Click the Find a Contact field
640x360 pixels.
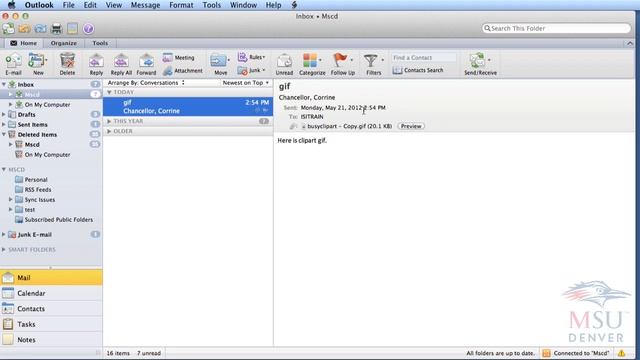coord(424,58)
